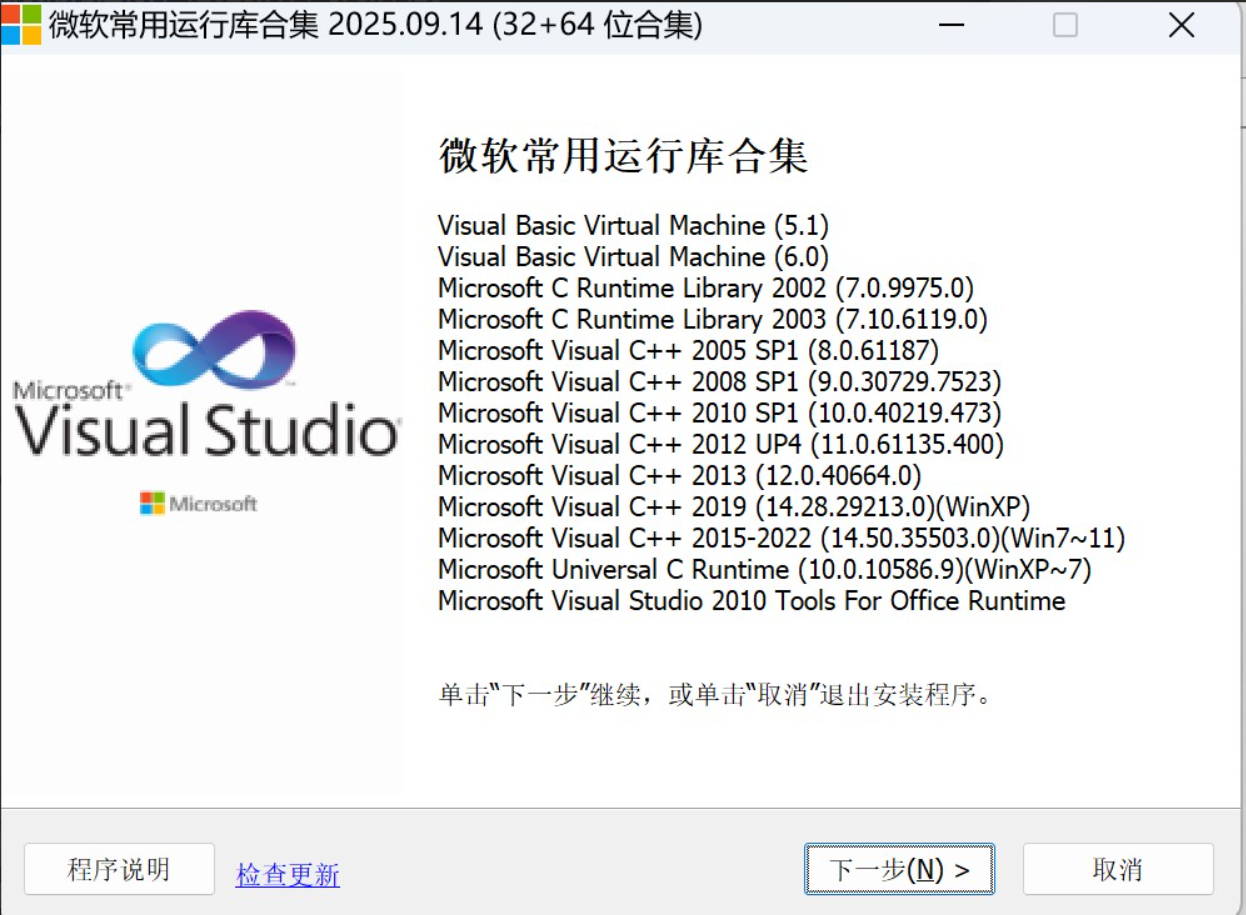Click the 单击"下一步"继续 instruction text
The height and width of the screenshot is (915, 1246).
tap(716, 694)
